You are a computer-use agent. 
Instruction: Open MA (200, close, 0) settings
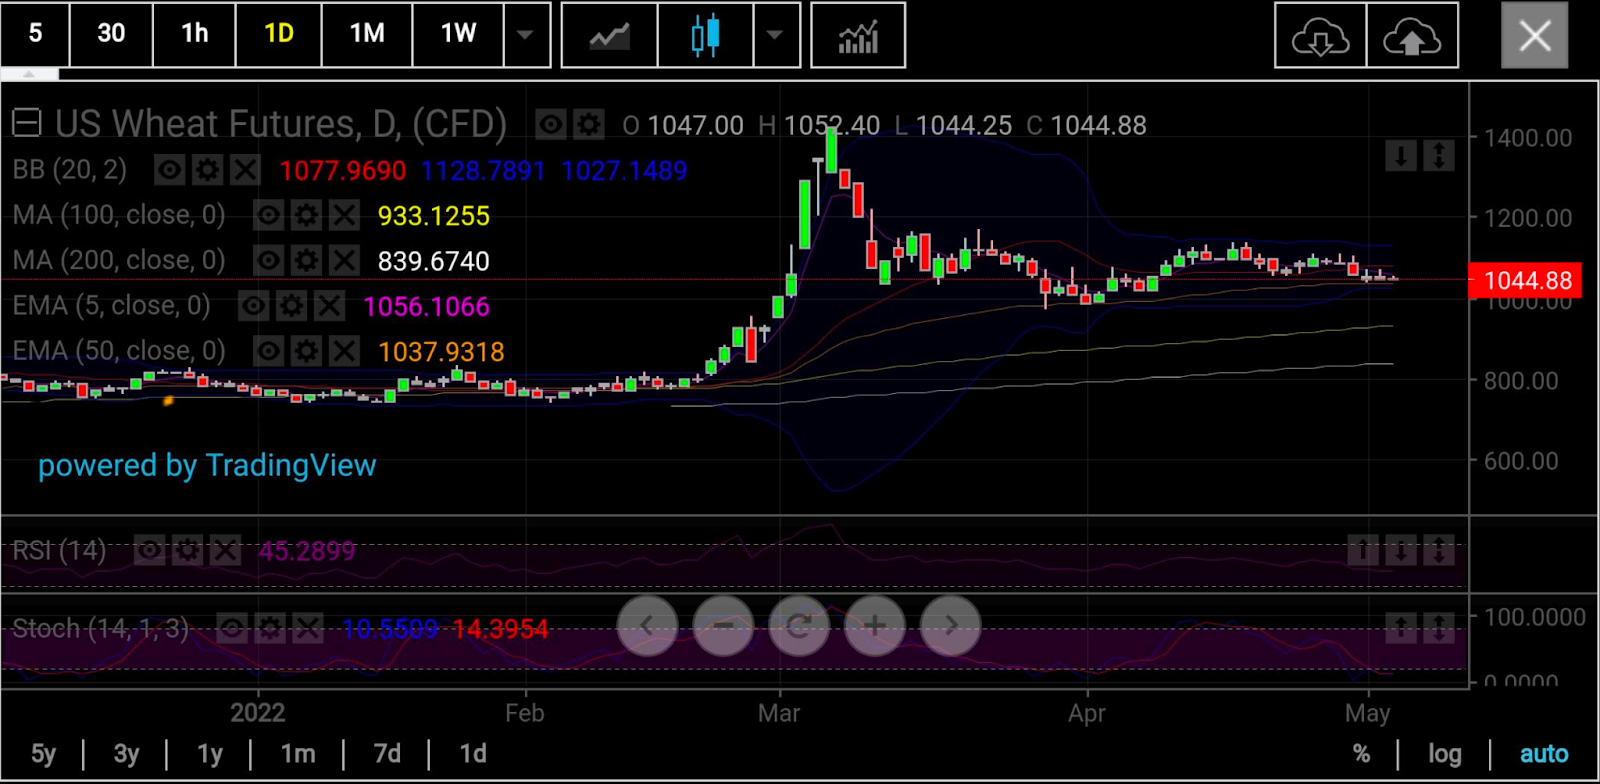[x=306, y=261]
